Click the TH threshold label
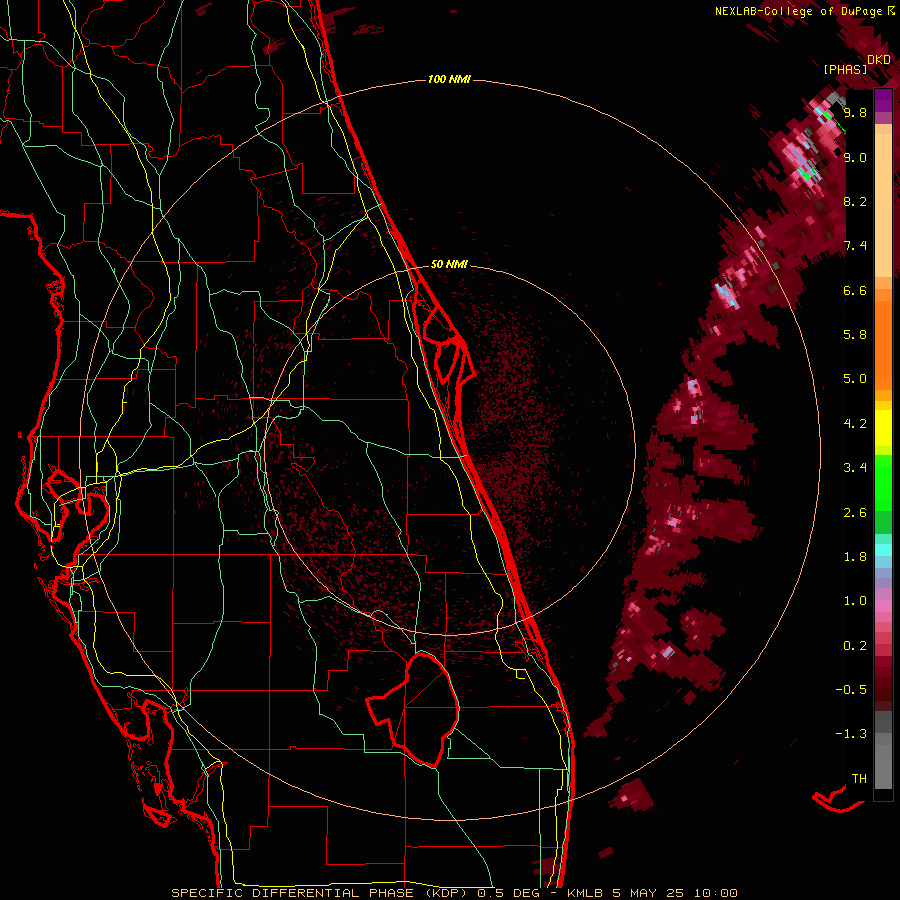The height and width of the screenshot is (900, 900). [859, 779]
